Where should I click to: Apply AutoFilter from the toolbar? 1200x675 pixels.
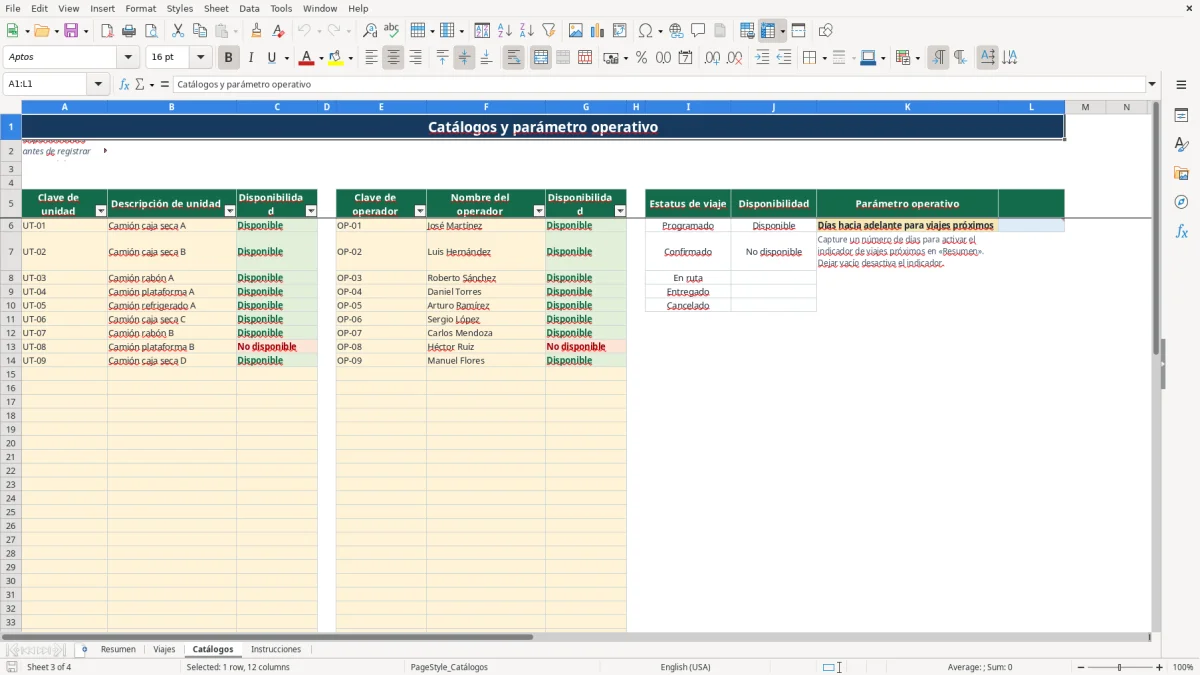point(549,31)
